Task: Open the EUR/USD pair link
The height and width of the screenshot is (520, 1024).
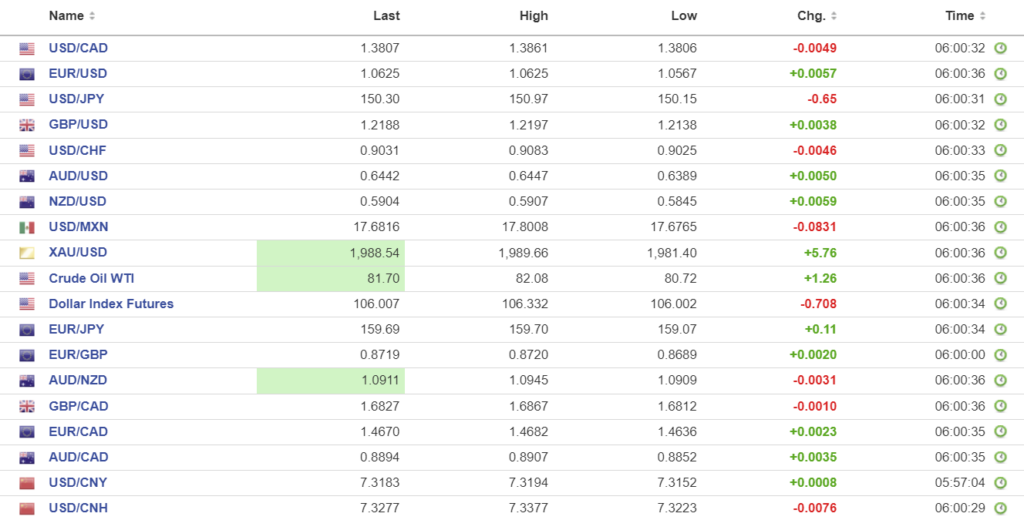Action: click(x=78, y=73)
